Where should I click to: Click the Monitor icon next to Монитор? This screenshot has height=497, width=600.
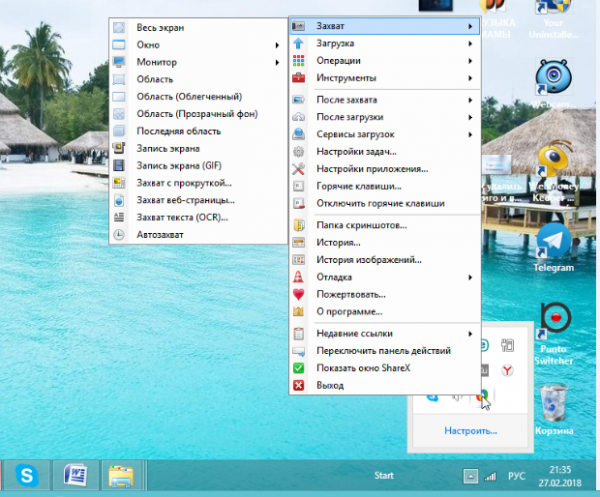119,62
